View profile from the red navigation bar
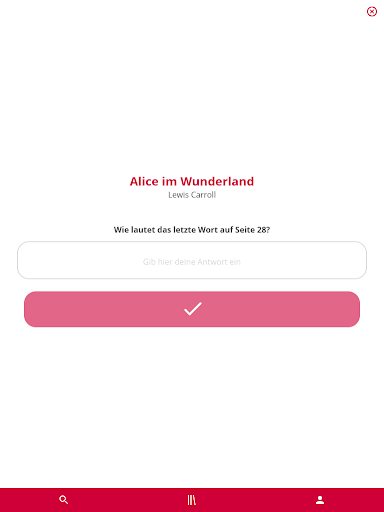This screenshot has width=384, height=512. (320, 500)
